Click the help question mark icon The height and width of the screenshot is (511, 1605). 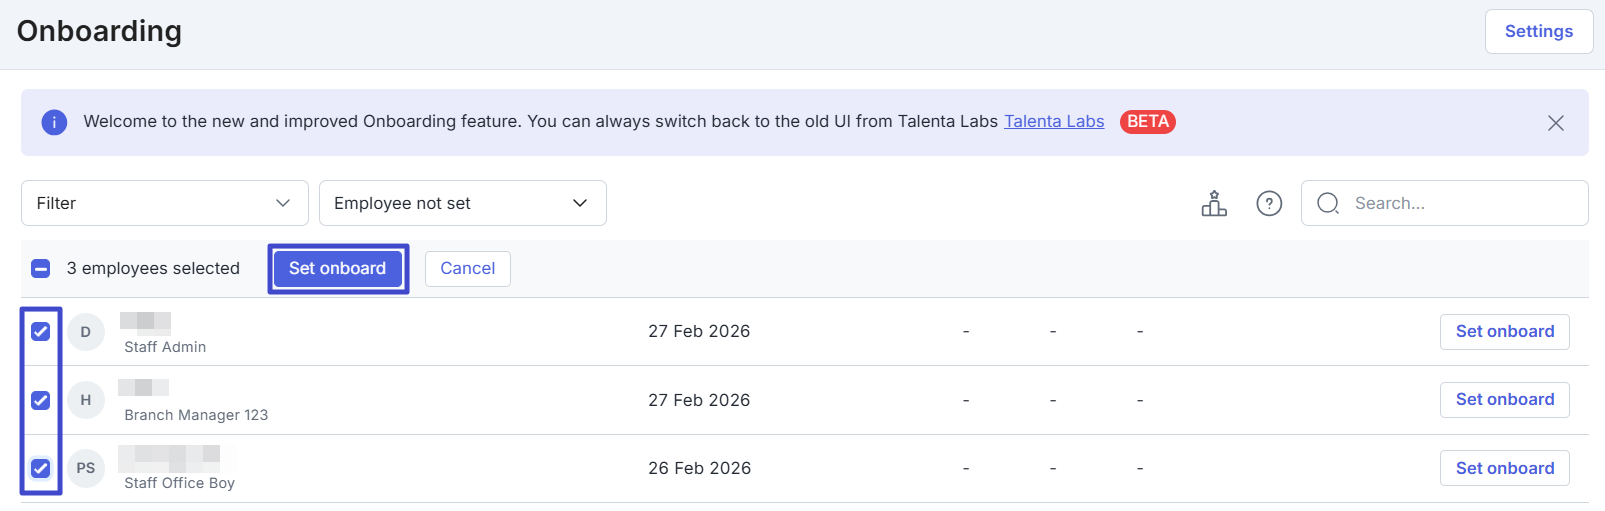tap(1269, 204)
